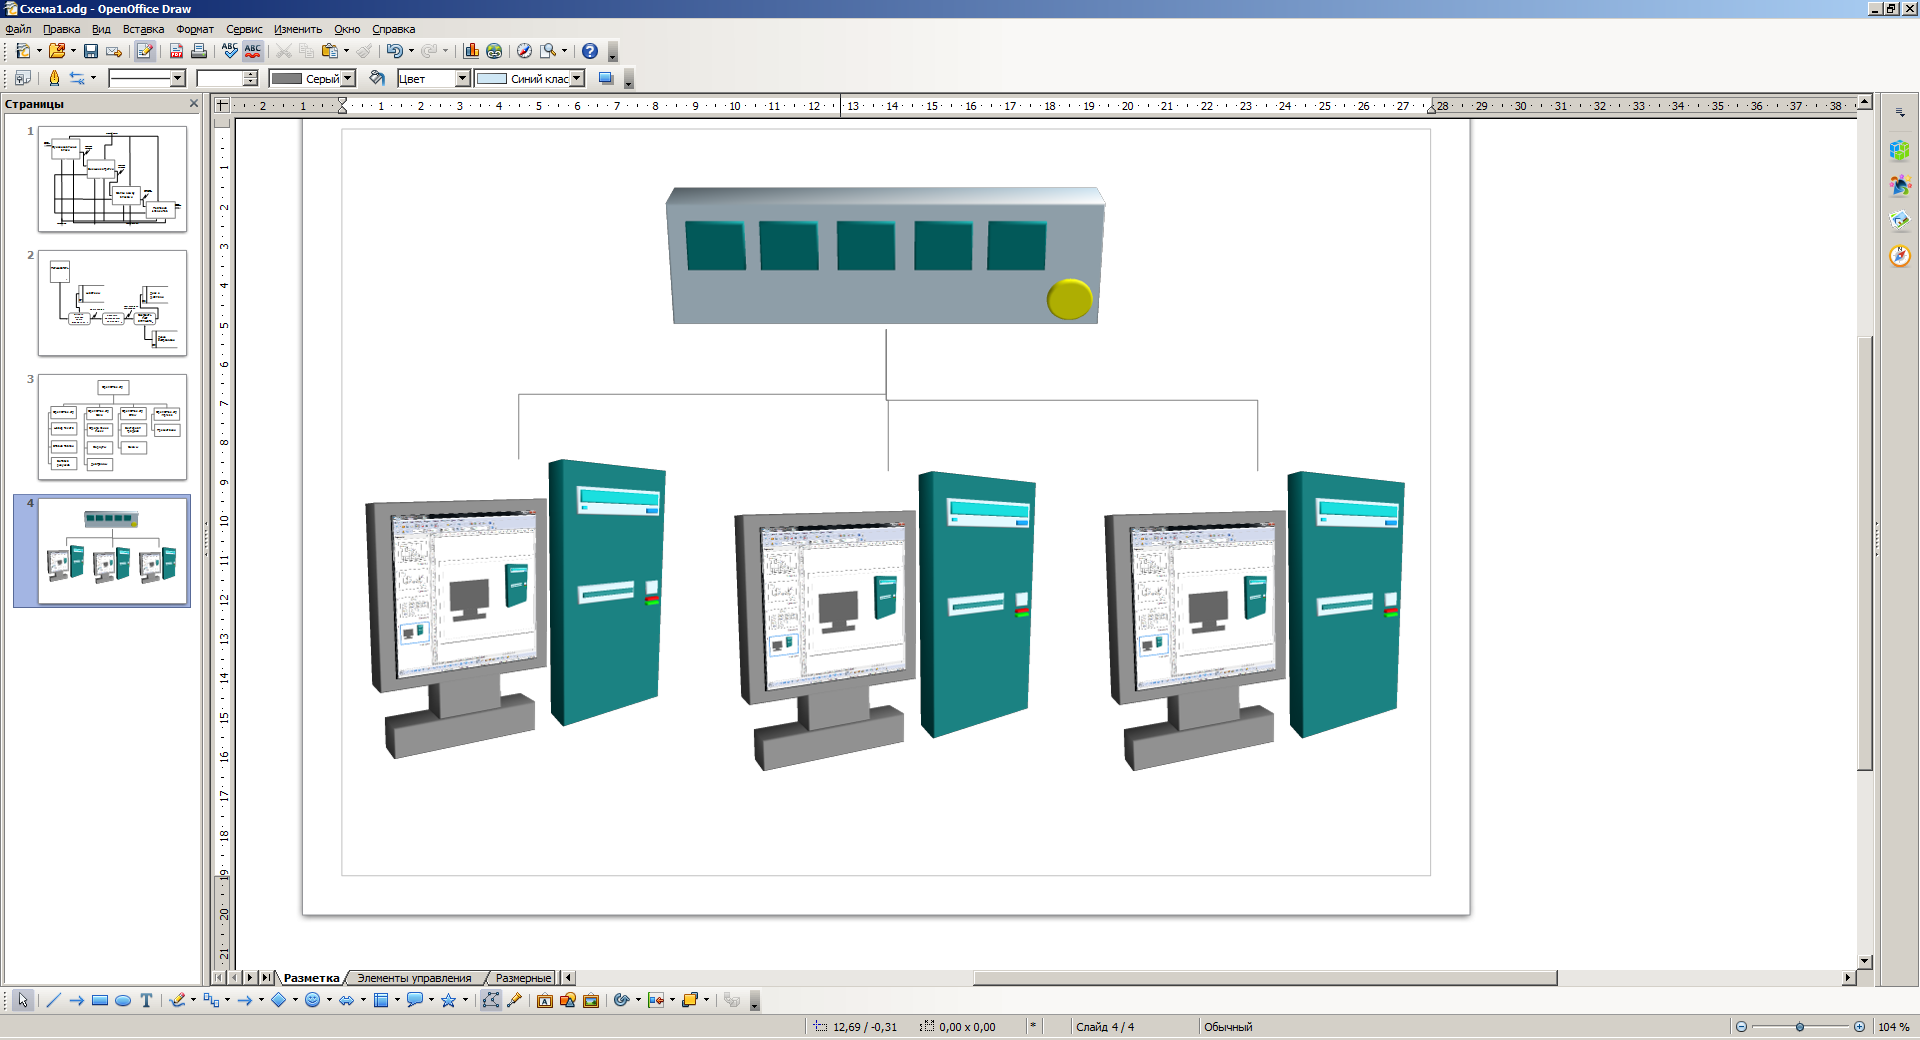Undo the last action
This screenshot has height=1040, width=1920.
point(395,51)
